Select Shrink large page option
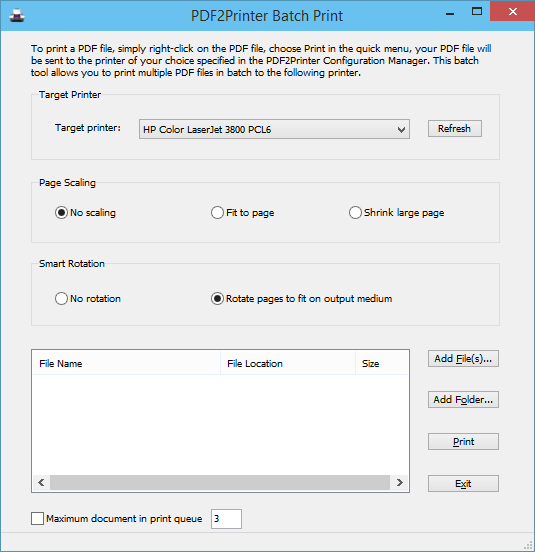The width and height of the screenshot is (535, 552). click(x=396, y=213)
